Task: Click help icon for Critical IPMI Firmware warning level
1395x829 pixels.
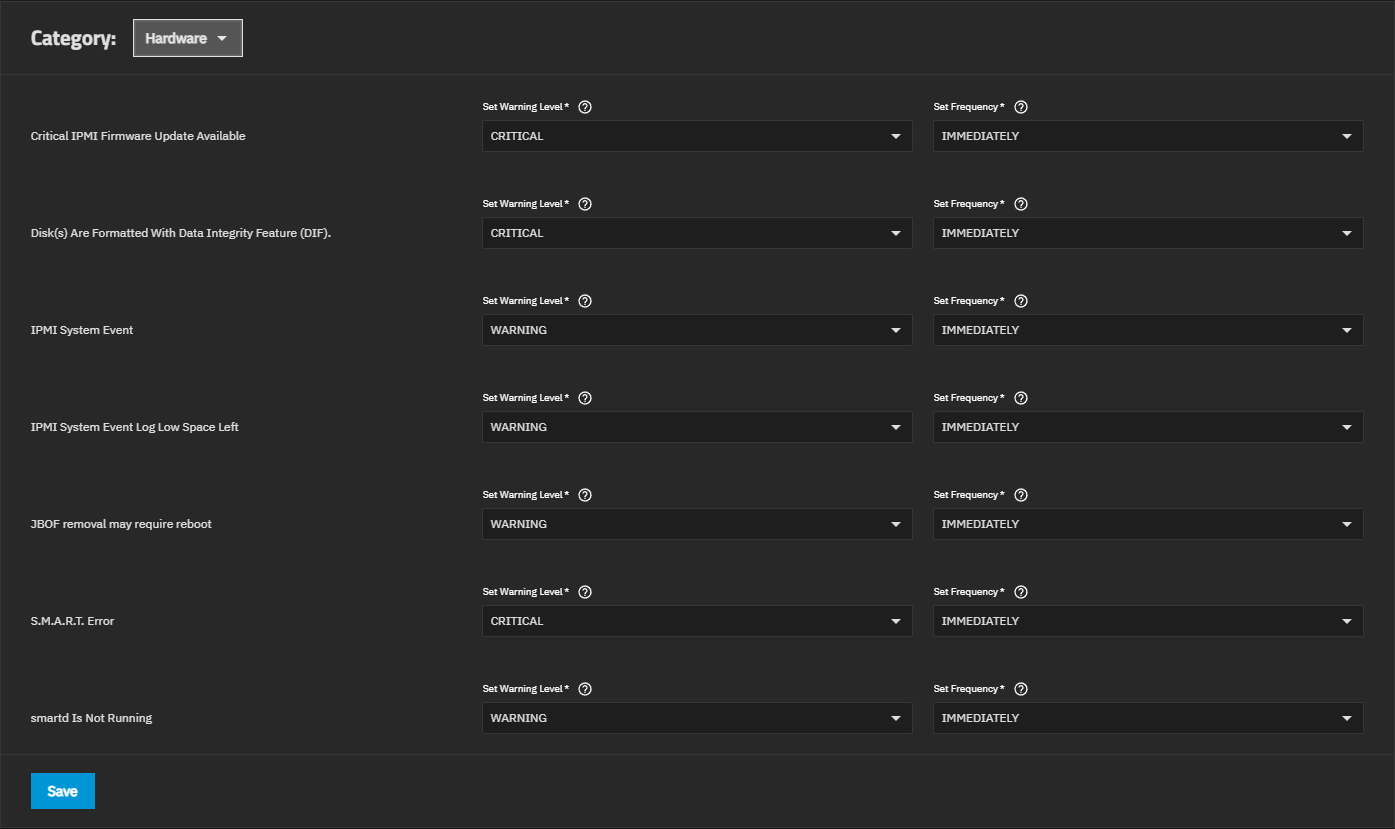Action: tap(585, 107)
